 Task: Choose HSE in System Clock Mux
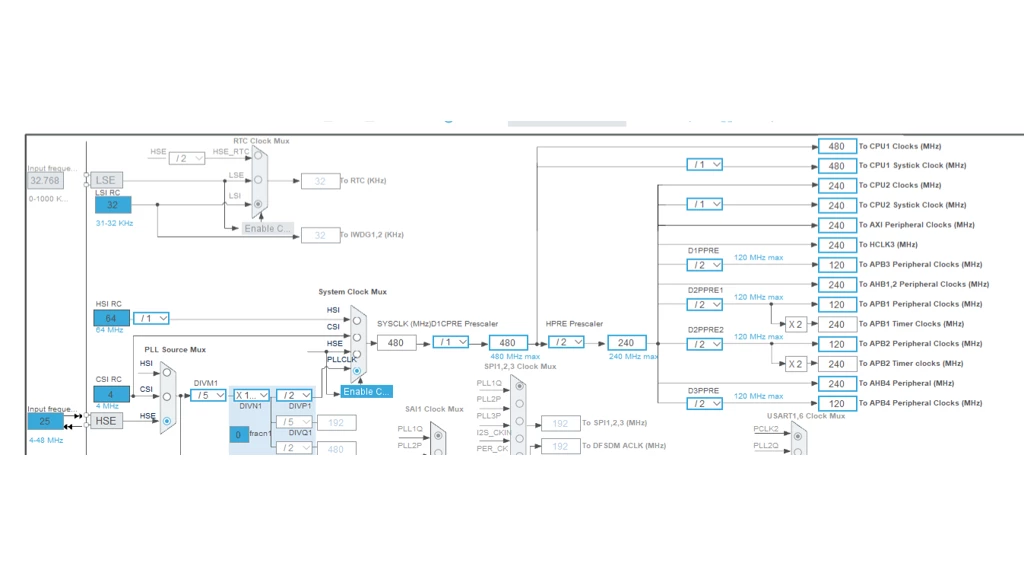pos(357,354)
